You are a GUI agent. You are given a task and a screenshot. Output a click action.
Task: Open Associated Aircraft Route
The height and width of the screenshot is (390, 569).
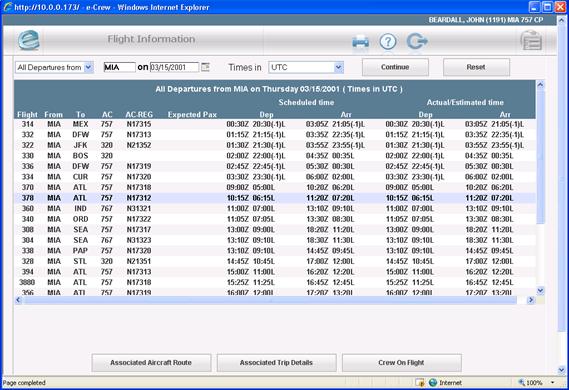(x=151, y=362)
